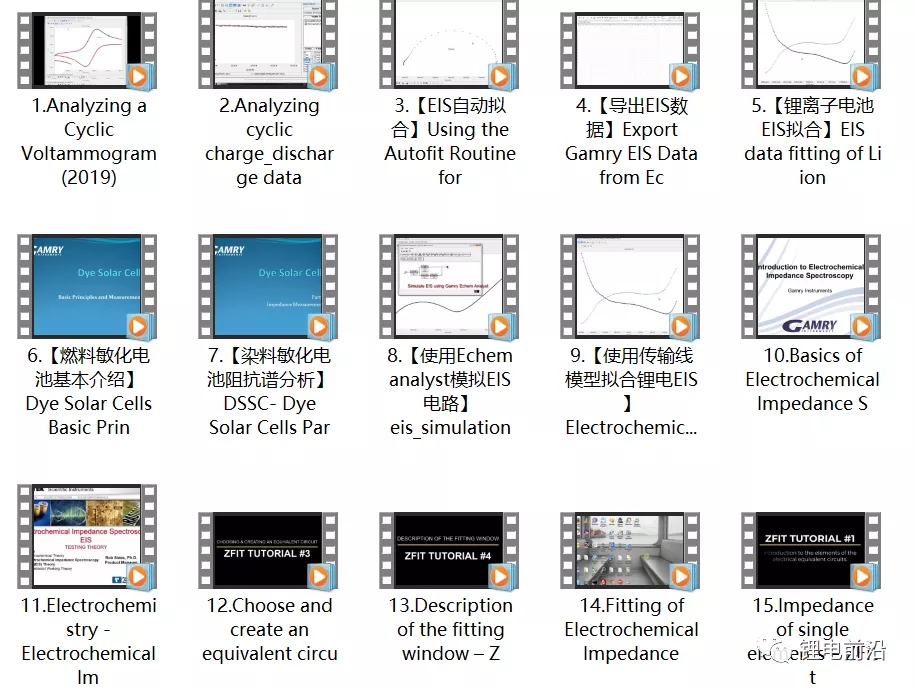
Task: Select video 11 Electrochemistry EIS theory thumbnail
Action: tap(88, 536)
